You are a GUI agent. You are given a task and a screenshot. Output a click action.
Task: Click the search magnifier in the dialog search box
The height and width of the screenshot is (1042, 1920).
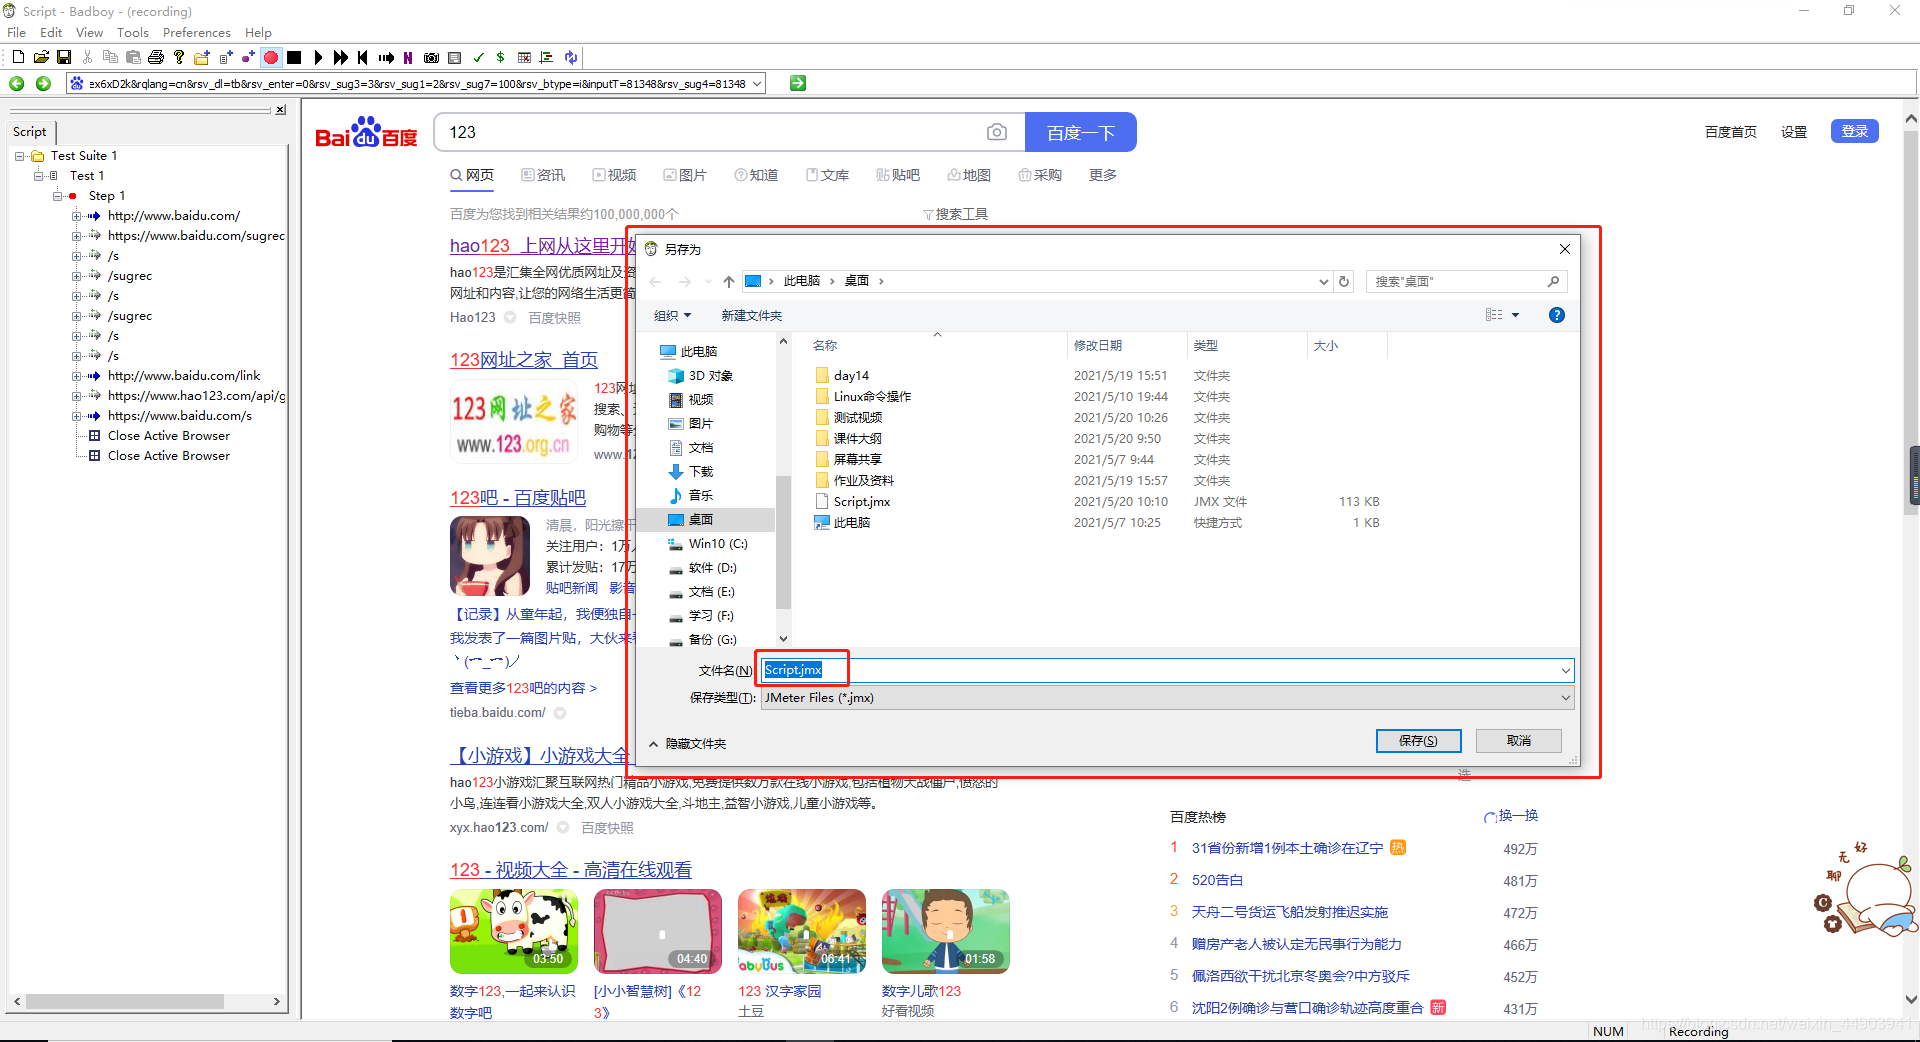click(x=1553, y=281)
